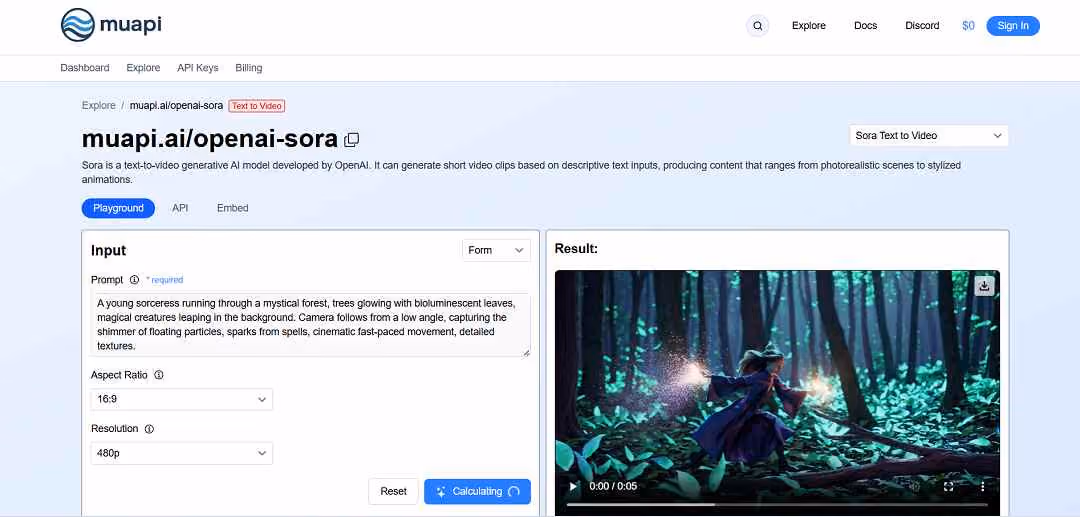The height and width of the screenshot is (517, 1080).
Task: Open API Keys page
Action: point(198,67)
